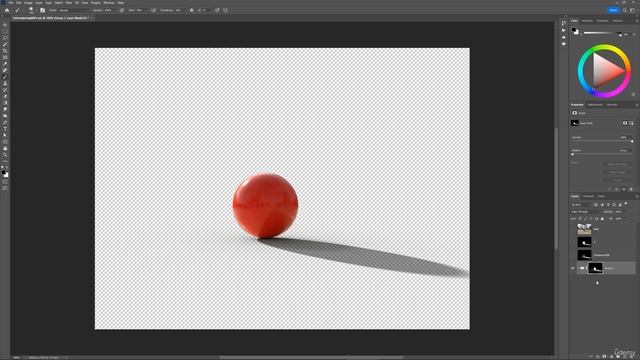Screen dimensions: 640x360
Task: Toggle pressure for size button
Action: pos(217,10)
